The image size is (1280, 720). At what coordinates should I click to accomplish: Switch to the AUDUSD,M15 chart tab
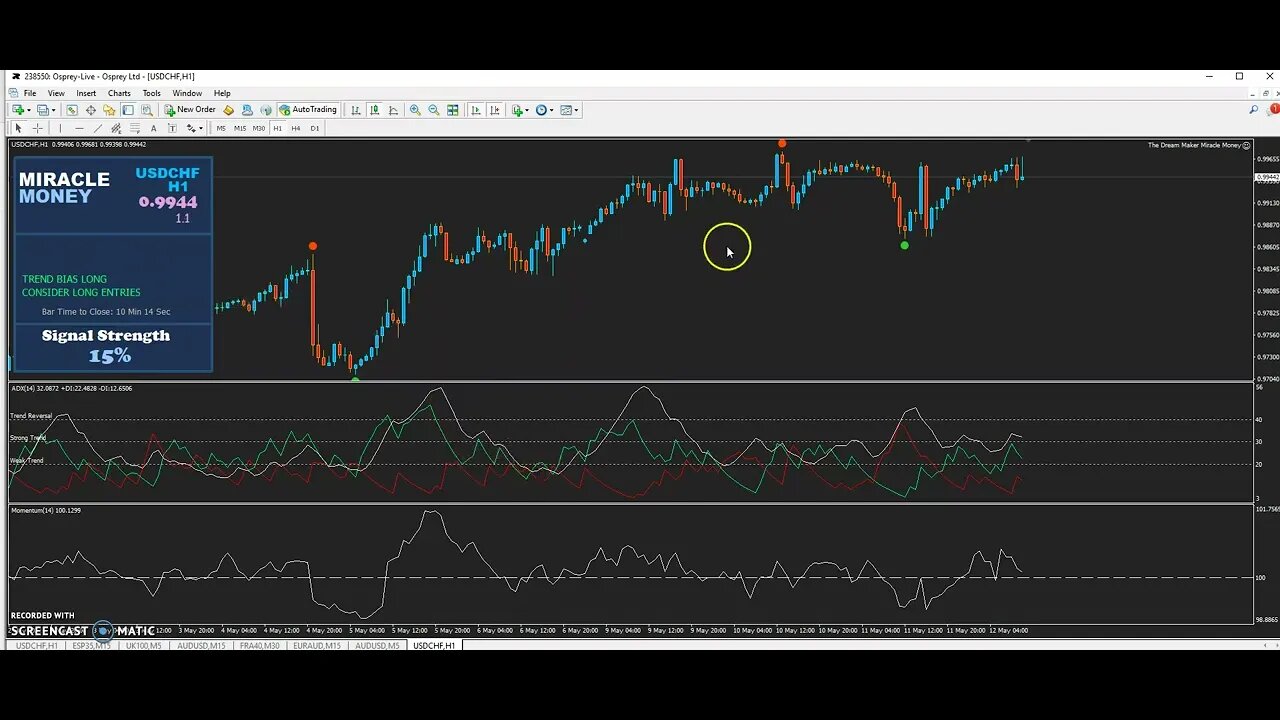point(201,646)
